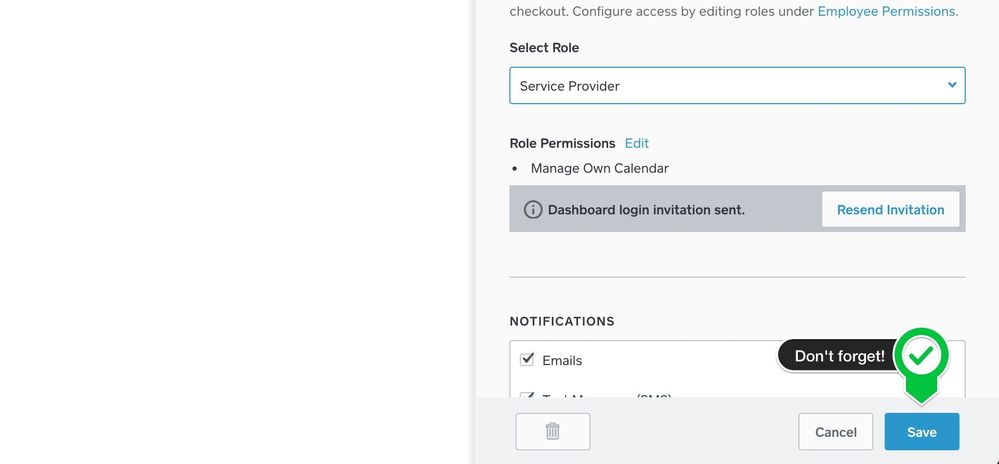Click the role dropdown chevron arrow

coord(952,86)
